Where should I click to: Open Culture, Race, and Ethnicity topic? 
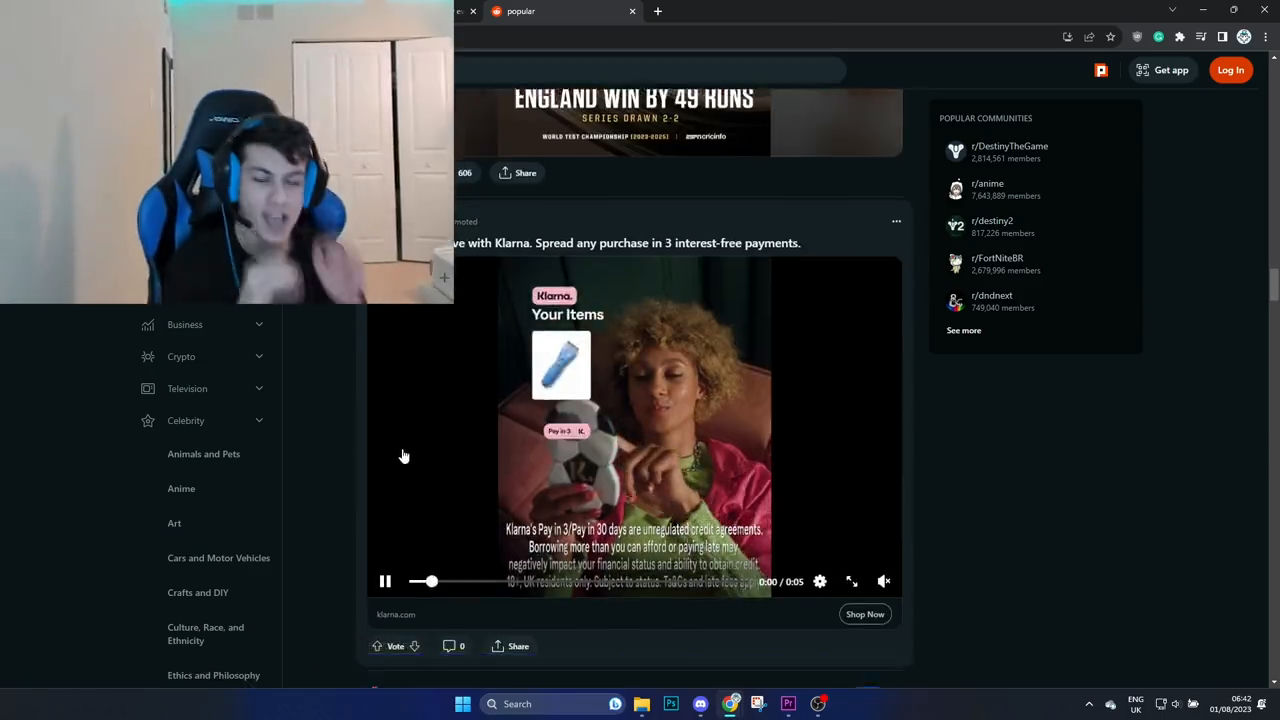[x=206, y=634]
